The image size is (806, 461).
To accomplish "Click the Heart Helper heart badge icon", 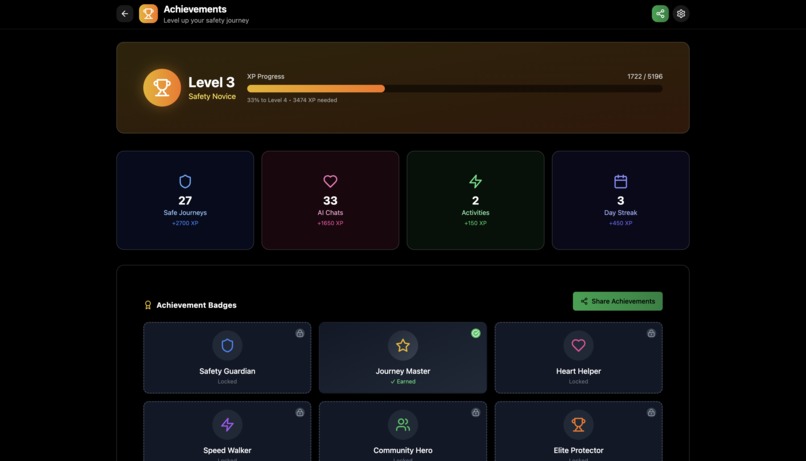I will [578, 345].
